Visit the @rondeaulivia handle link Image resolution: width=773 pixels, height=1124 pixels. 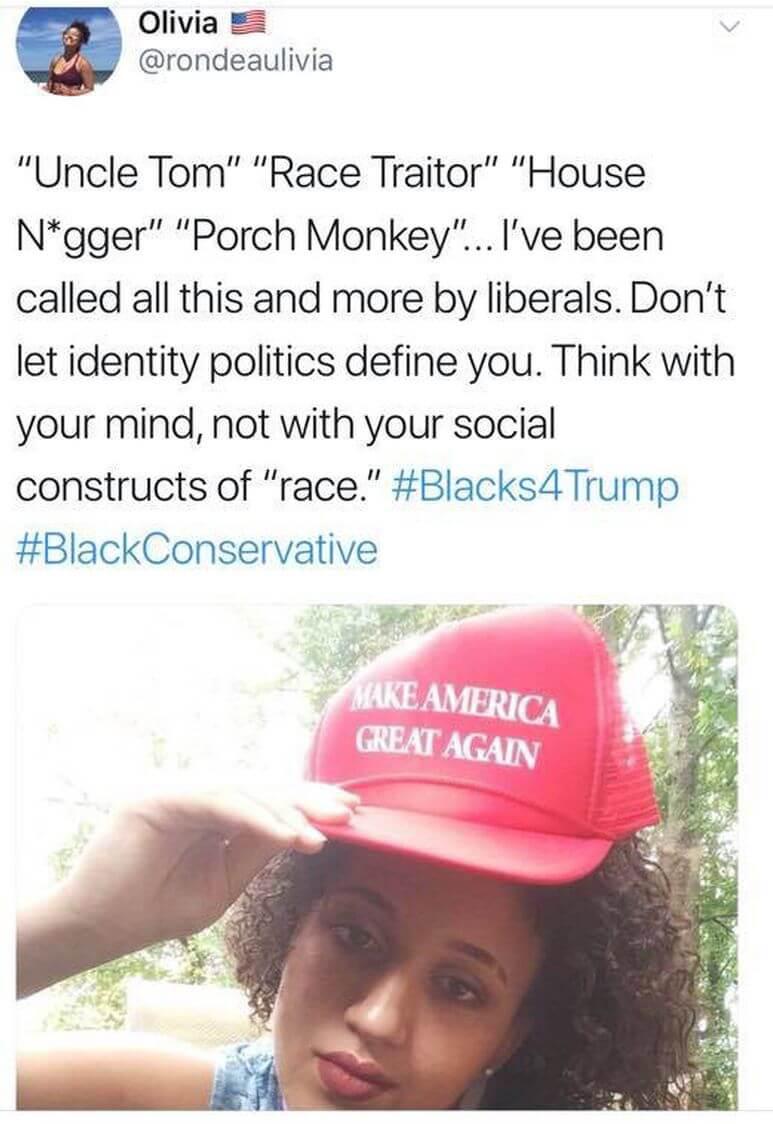tap(234, 61)
